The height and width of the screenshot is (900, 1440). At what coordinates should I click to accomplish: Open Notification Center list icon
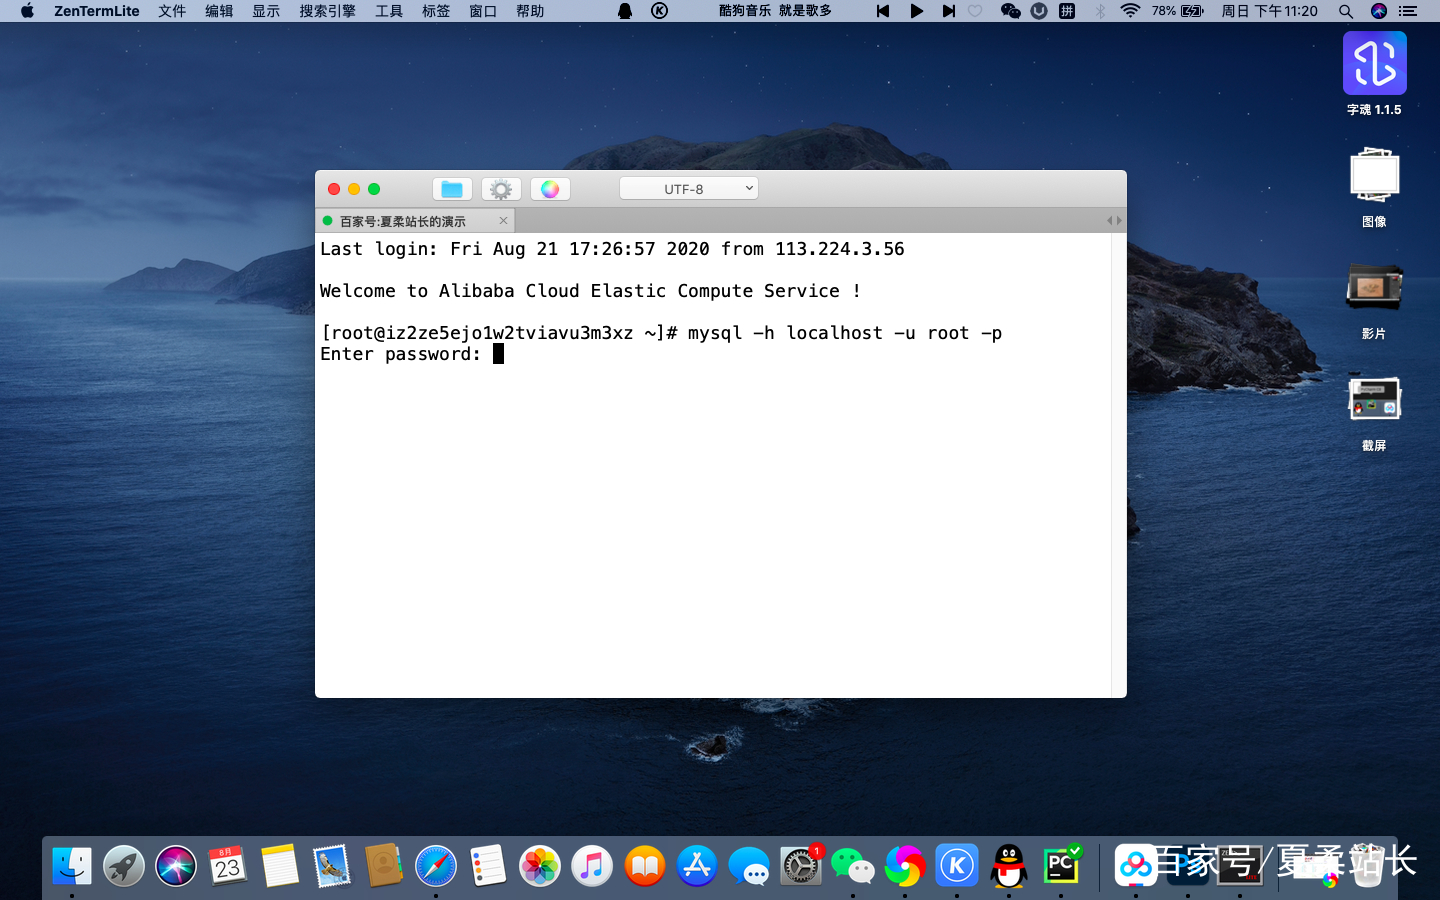[x=1408, y=11]
